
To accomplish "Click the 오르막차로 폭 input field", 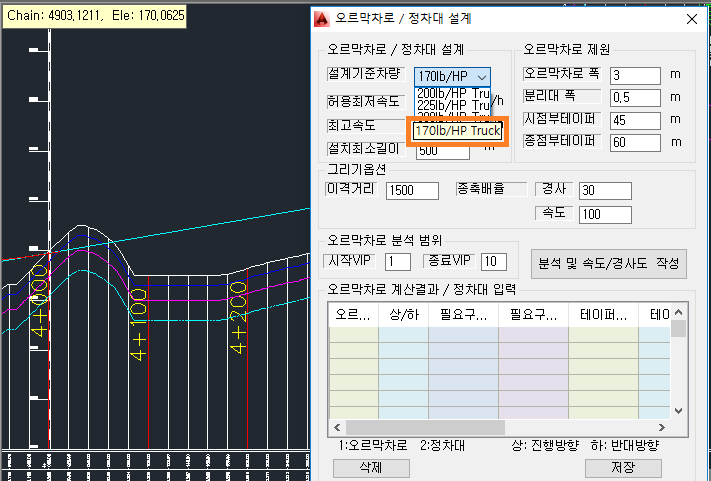I will 635,76.
